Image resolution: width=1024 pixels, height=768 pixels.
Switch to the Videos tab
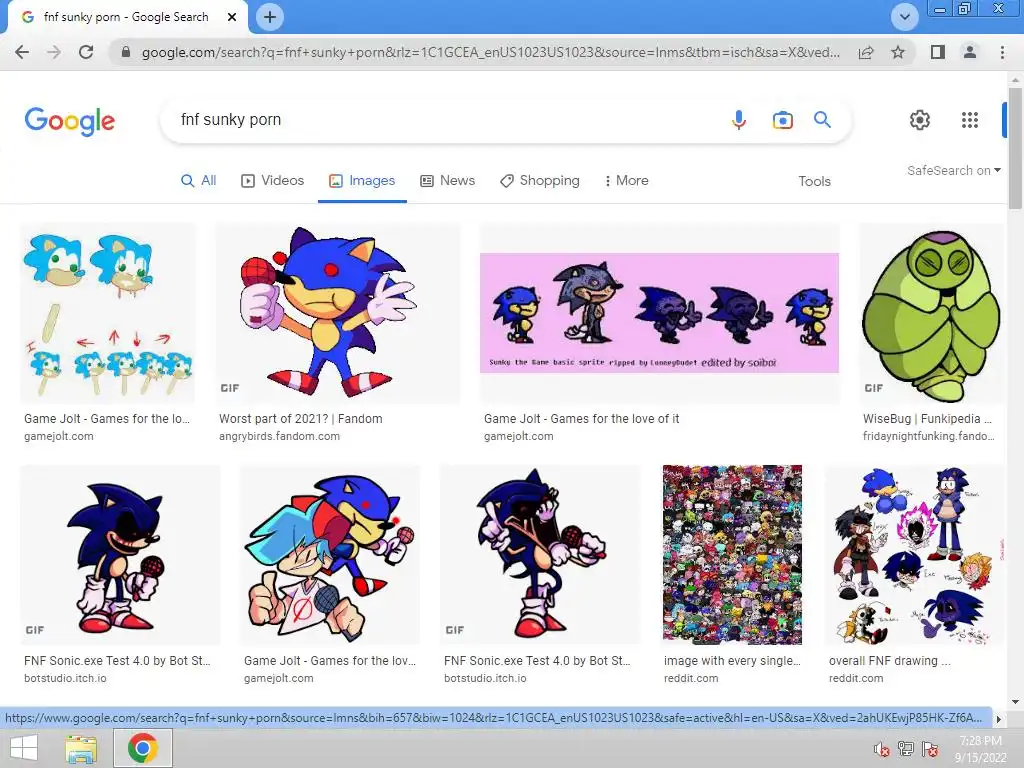click(x=272, y=181)
